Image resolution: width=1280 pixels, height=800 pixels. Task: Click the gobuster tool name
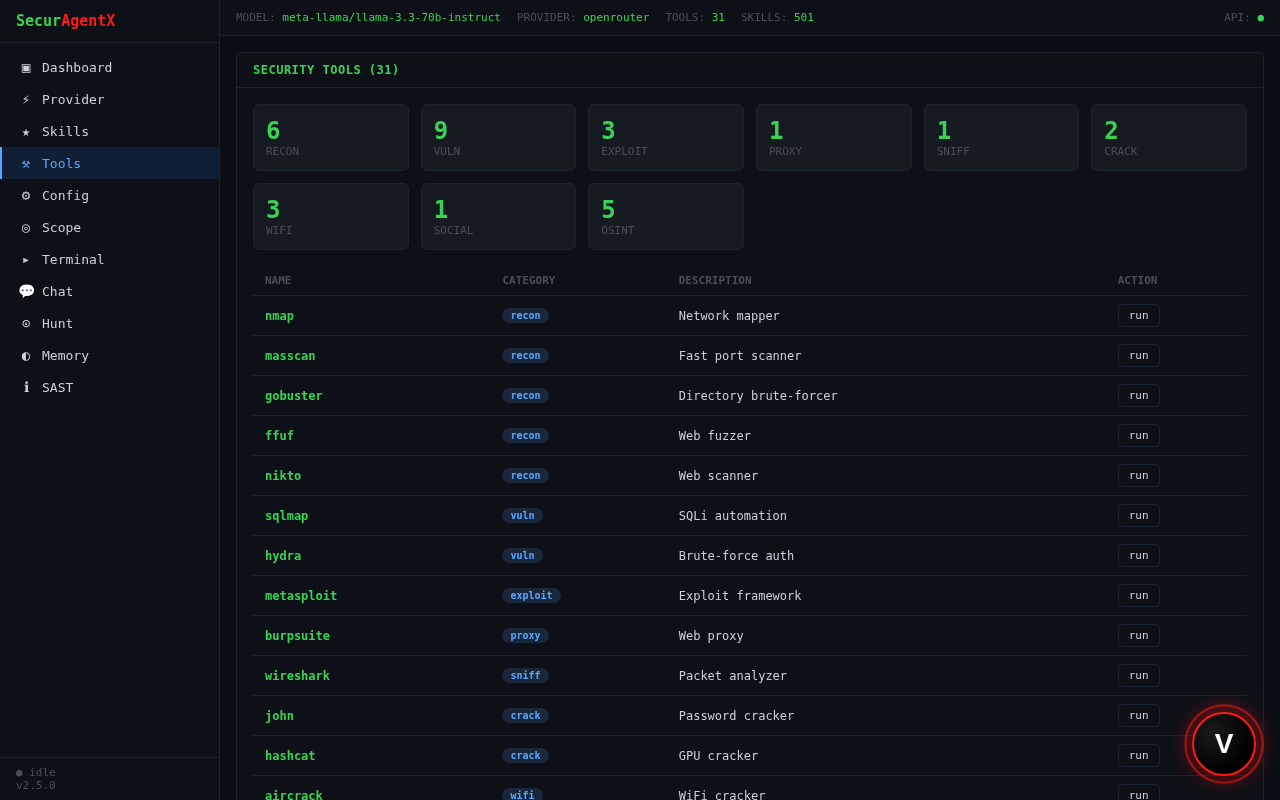(x=294, y=396)
